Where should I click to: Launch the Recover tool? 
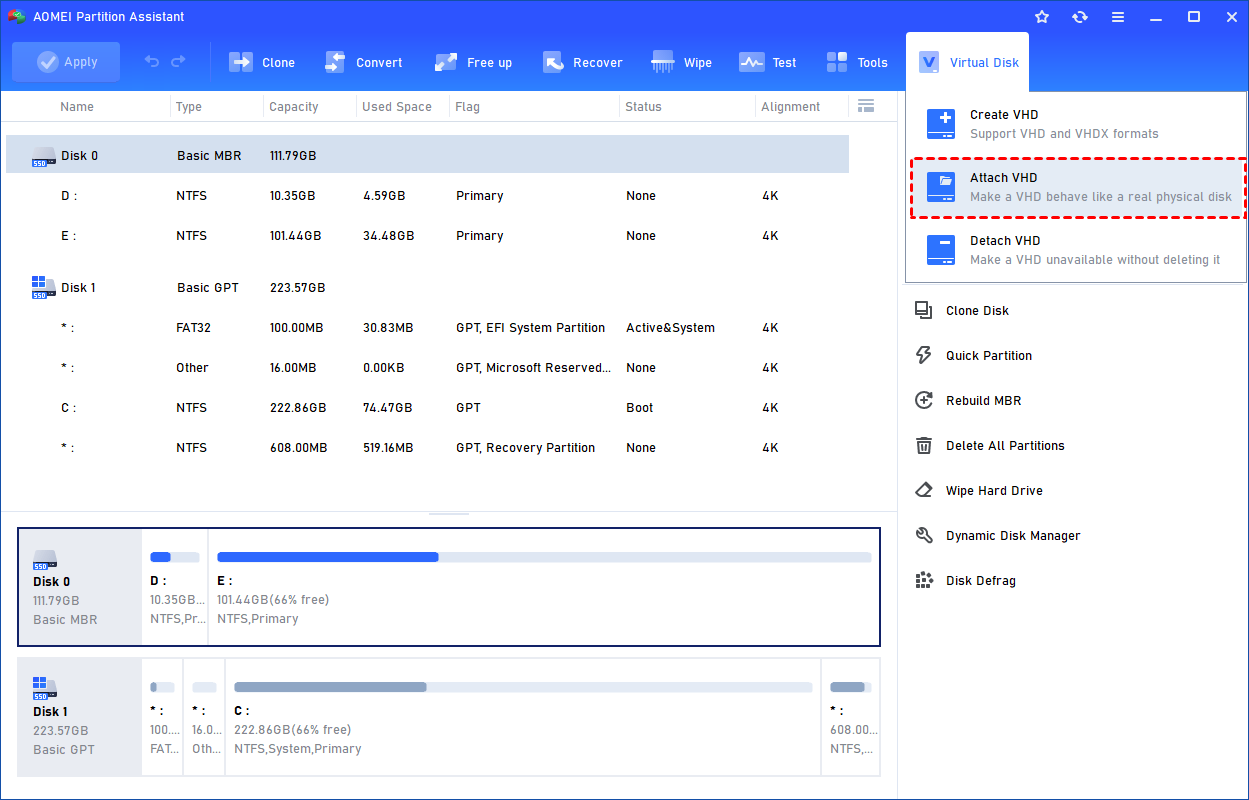pyautogui.click(x=554, y=62)
